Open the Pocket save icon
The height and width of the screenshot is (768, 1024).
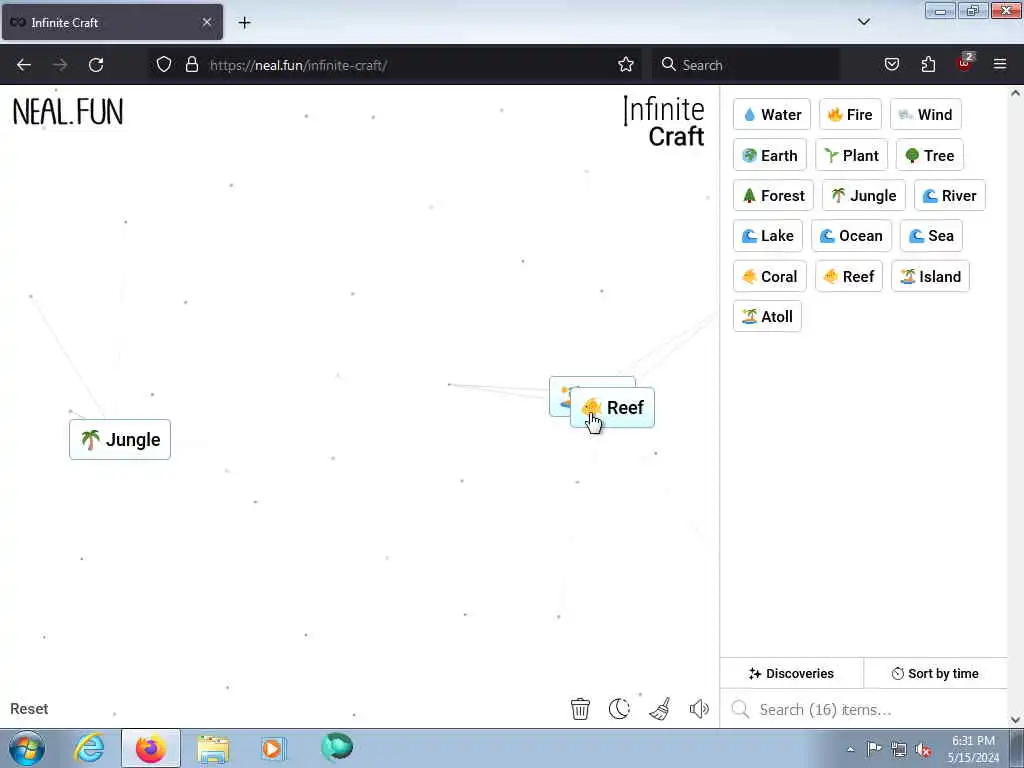pyautogui.click(x=891, y=64)
